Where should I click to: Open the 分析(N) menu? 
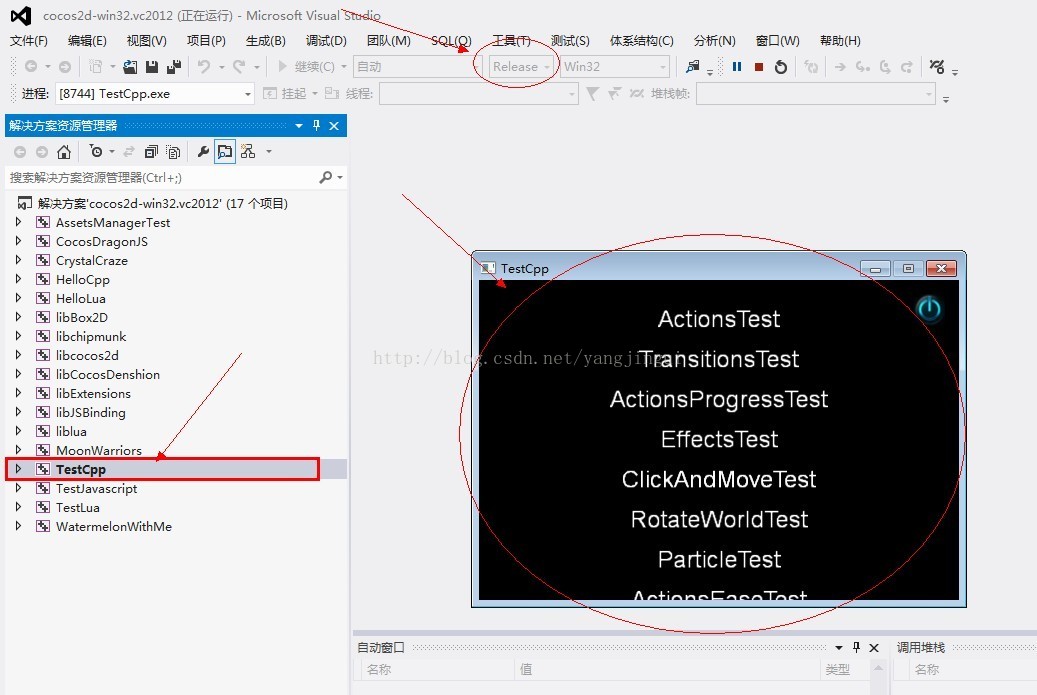(x=714, y=41)
